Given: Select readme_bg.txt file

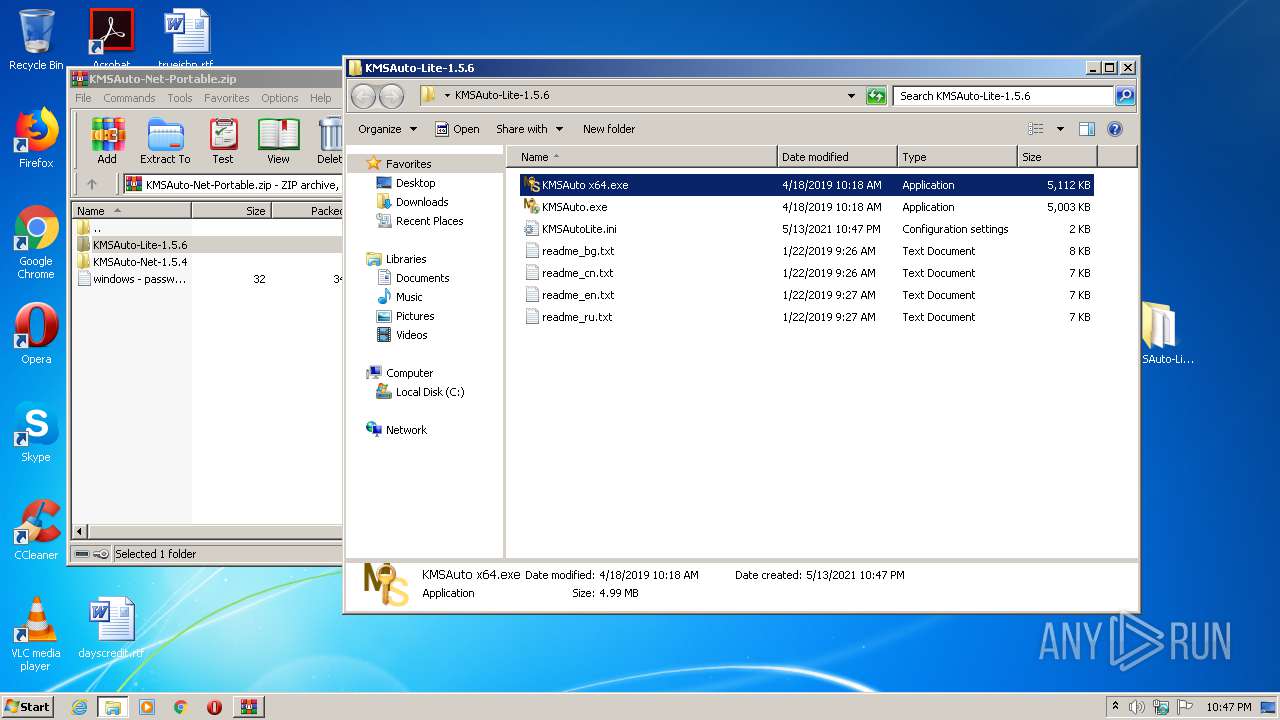Looking at the screenshot, I should (806, 251).
